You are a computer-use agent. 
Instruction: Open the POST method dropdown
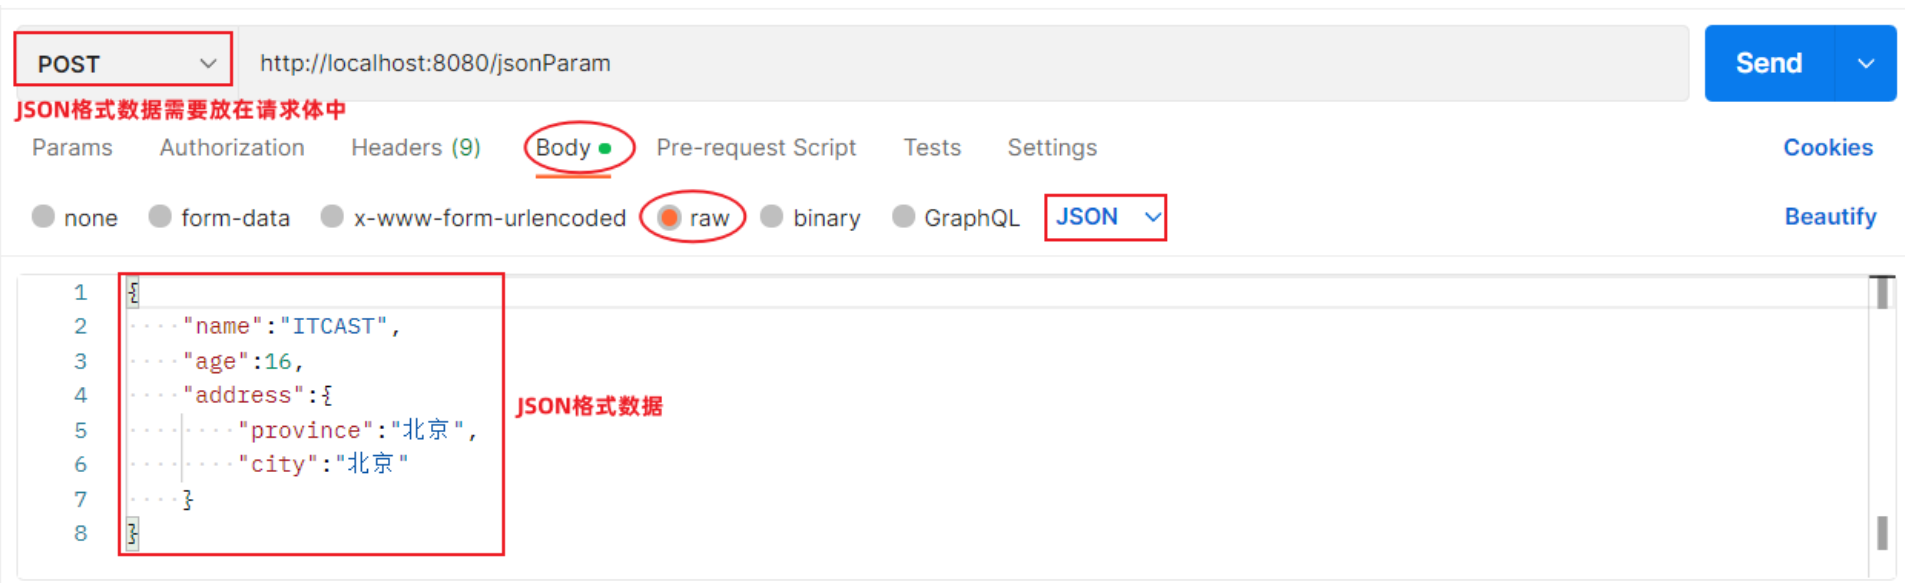[x=123, y=62]
